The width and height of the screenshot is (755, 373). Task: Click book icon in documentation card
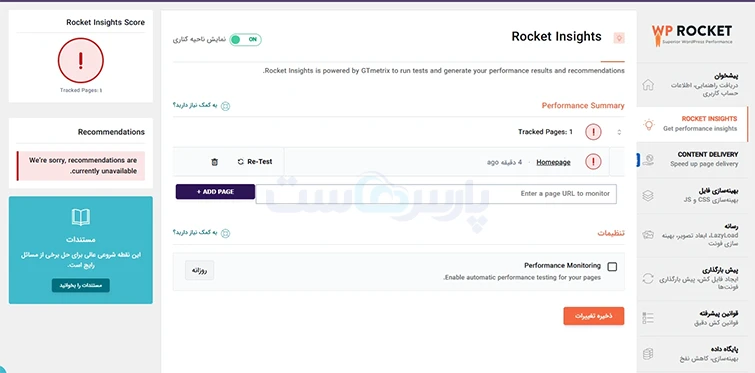[x=81, y=217]
